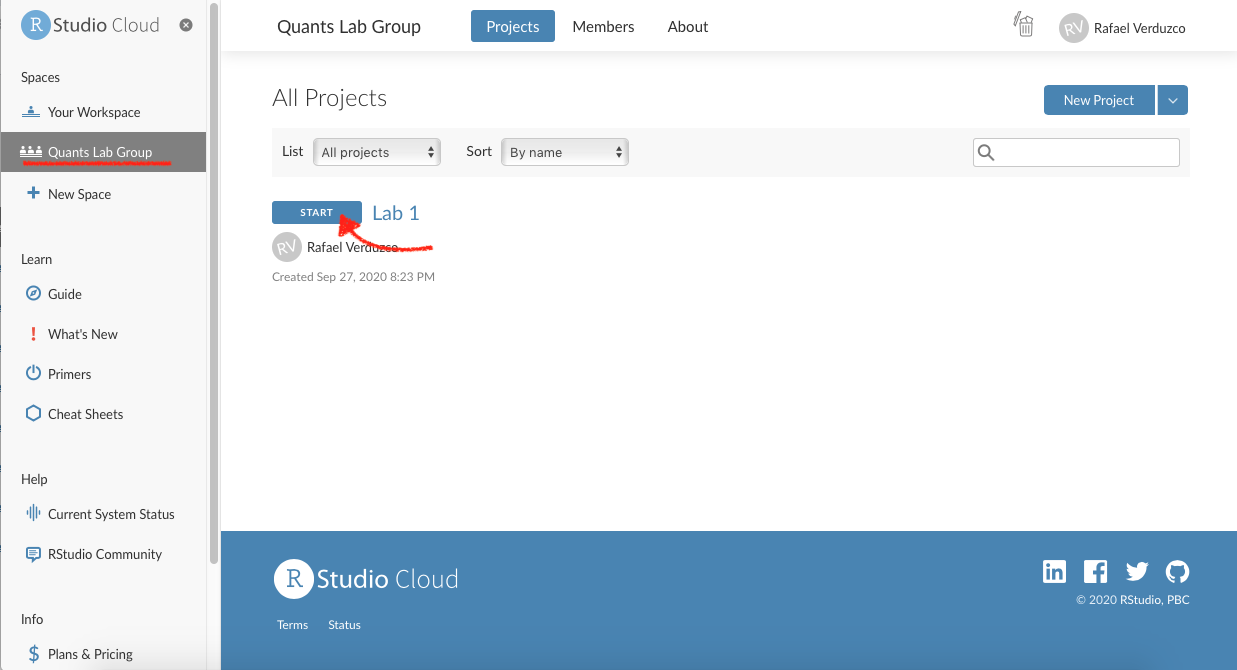Open the Twitter icon in footer

1137,572
